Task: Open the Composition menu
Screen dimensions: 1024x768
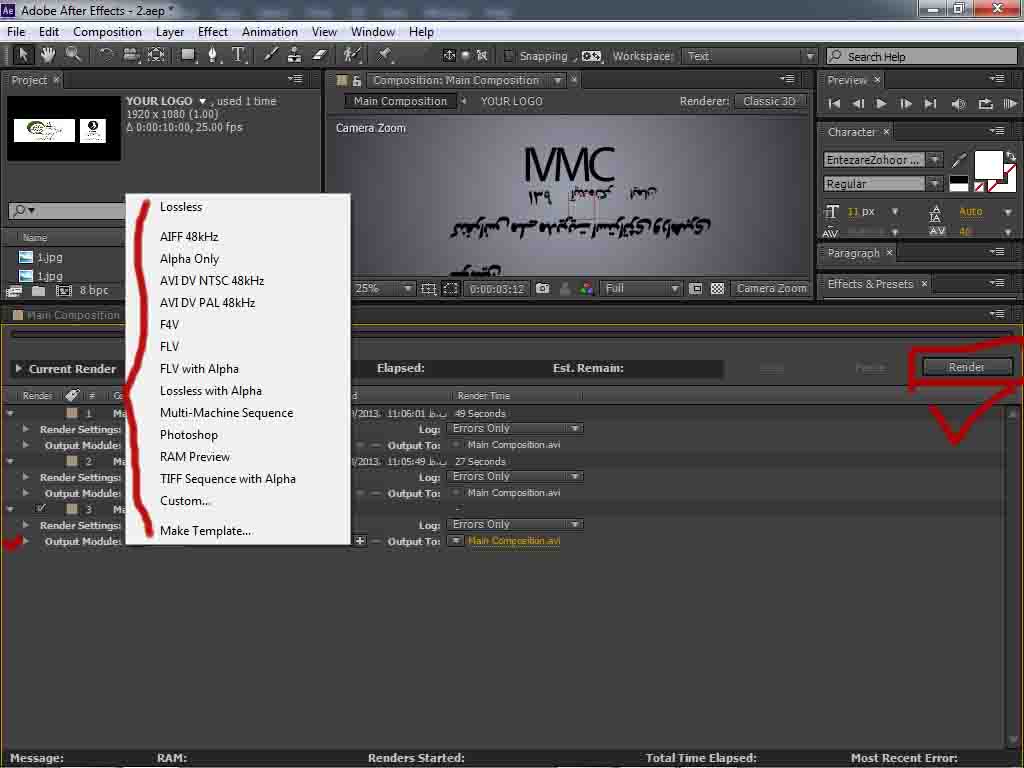Action: point(107,31)
